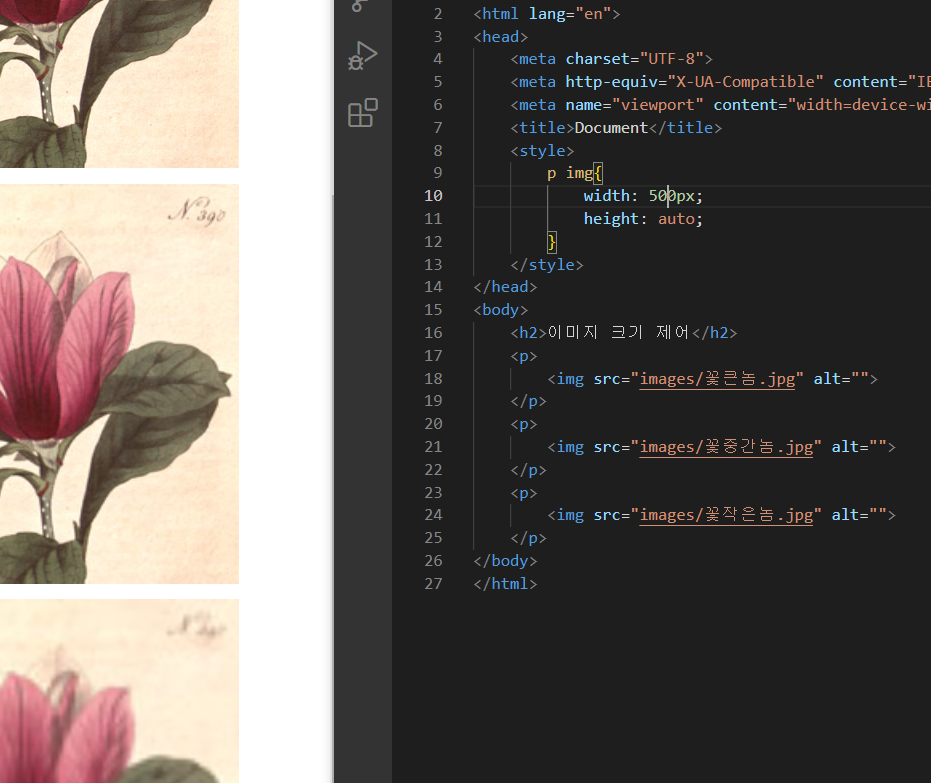Click the opening '<style>' tag
931x783 pixels.
[x=542, y=151]
